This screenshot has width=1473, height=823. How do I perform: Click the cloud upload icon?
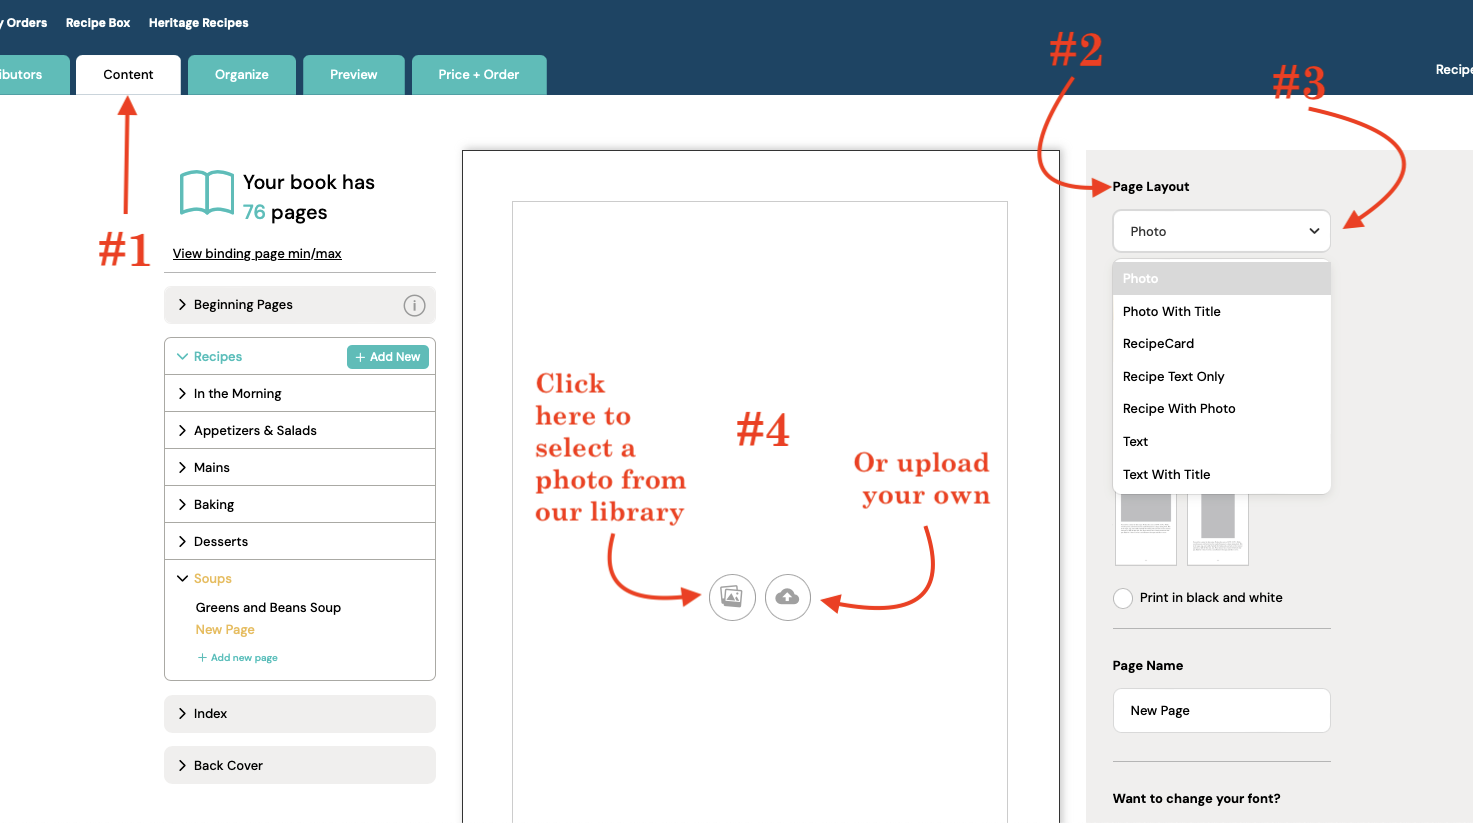787,597
